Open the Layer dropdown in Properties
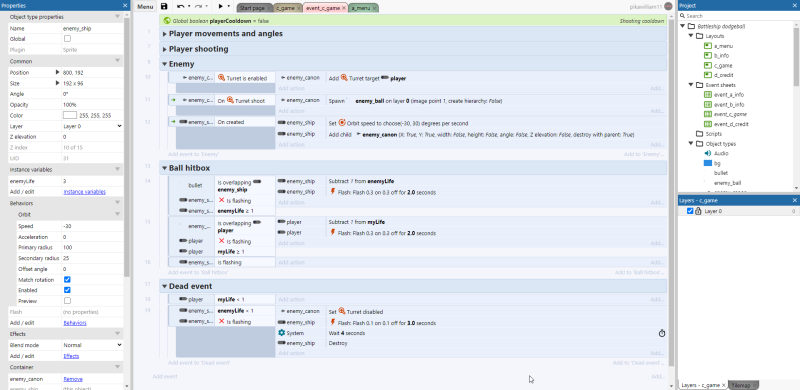This screenshot has height=390, width=800. click(x=92, y=126)
